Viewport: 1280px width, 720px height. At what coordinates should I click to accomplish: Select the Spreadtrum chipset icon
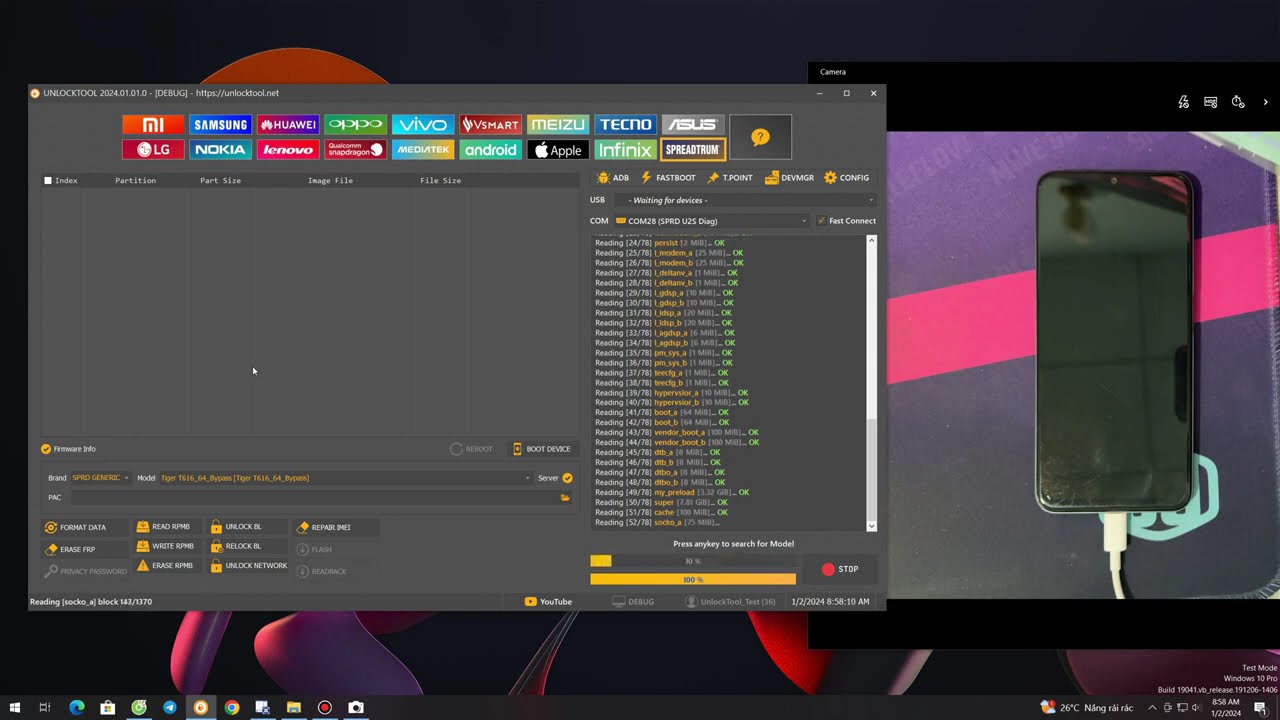click(x=693, y=150)
